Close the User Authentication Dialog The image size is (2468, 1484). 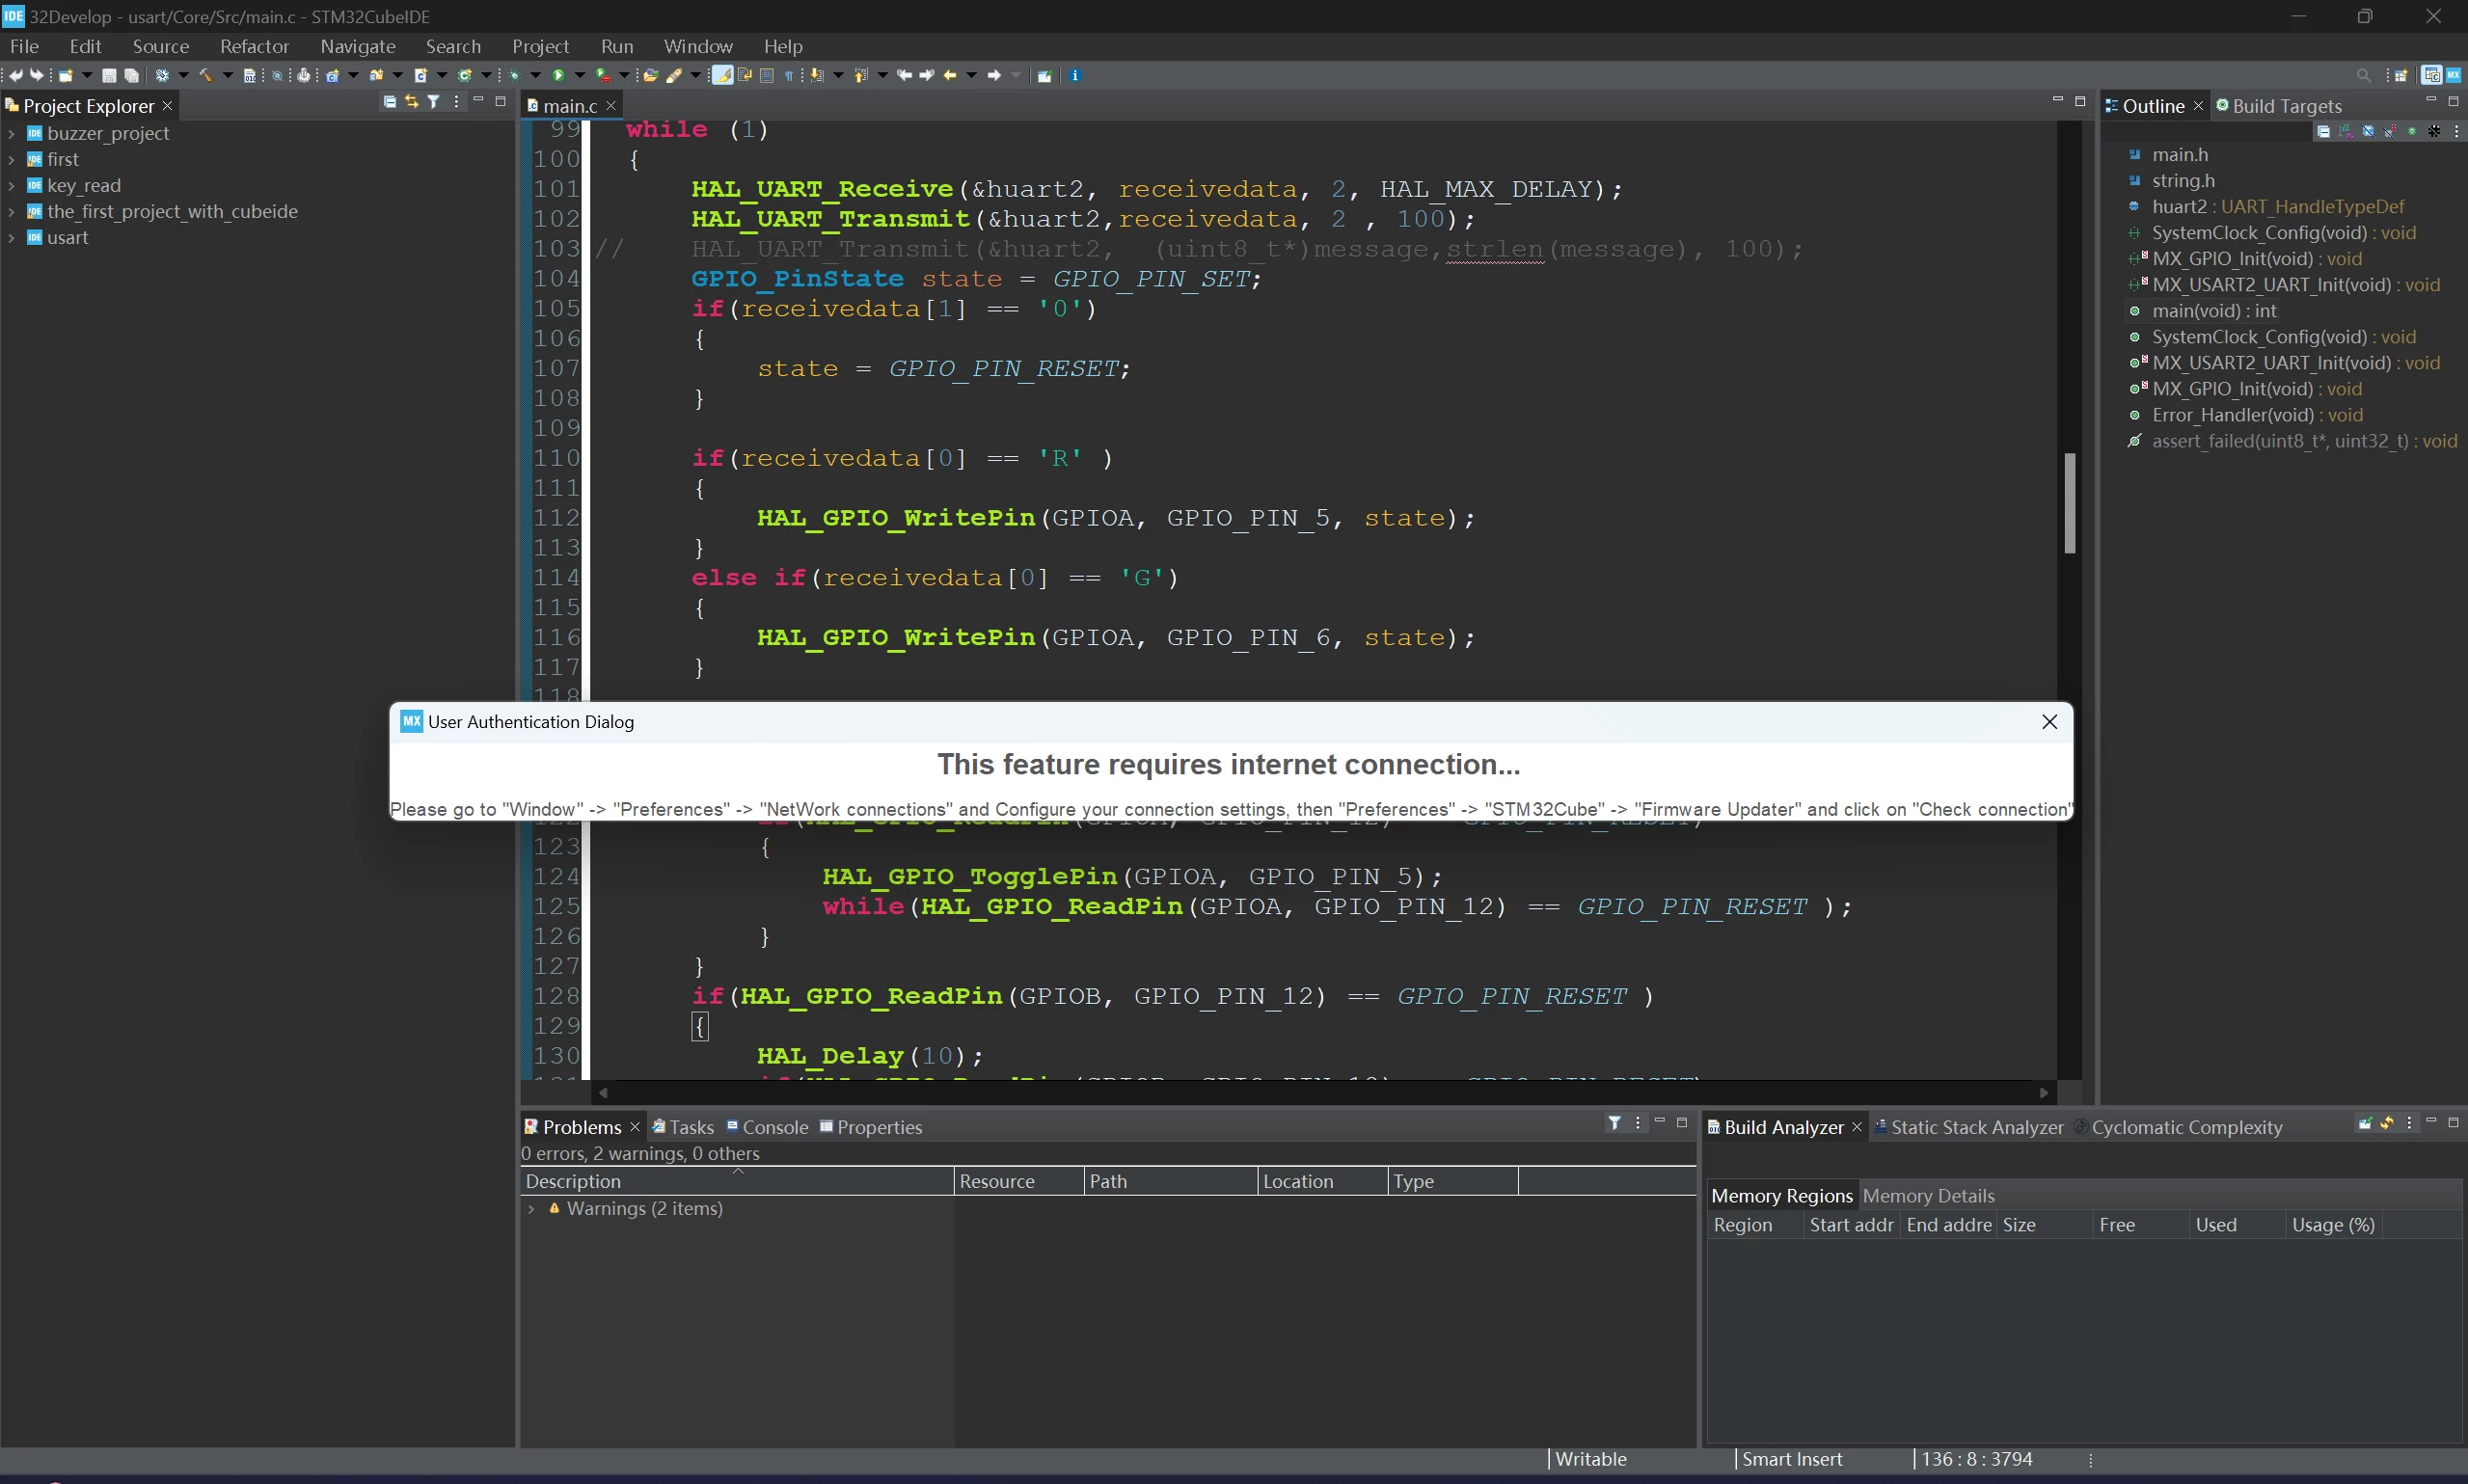2049,722
